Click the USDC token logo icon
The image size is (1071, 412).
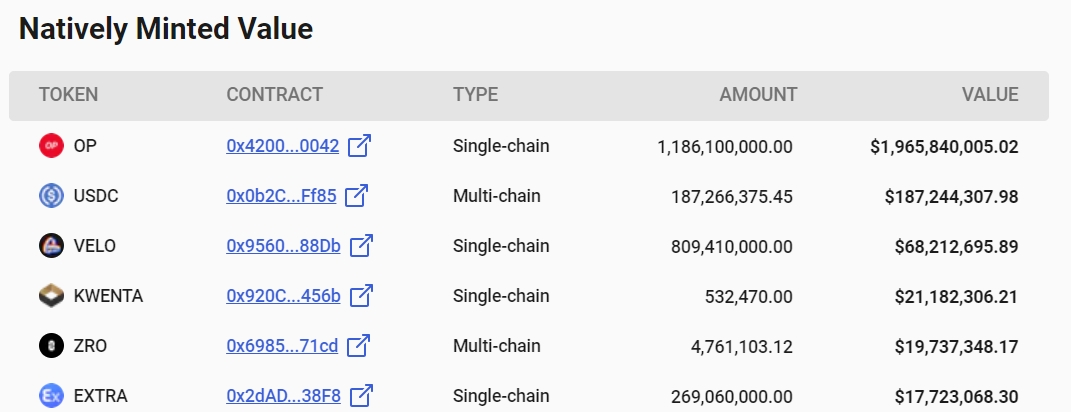(x=51, y=196)
